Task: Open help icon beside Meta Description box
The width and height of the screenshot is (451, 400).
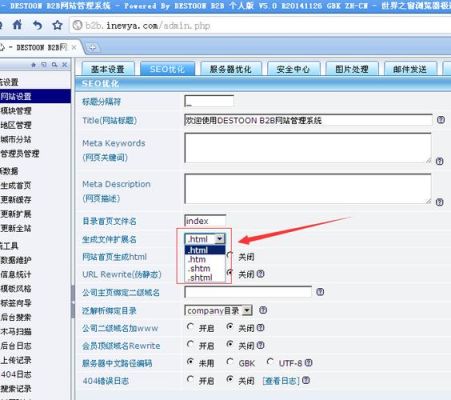Action: (440, 202)
